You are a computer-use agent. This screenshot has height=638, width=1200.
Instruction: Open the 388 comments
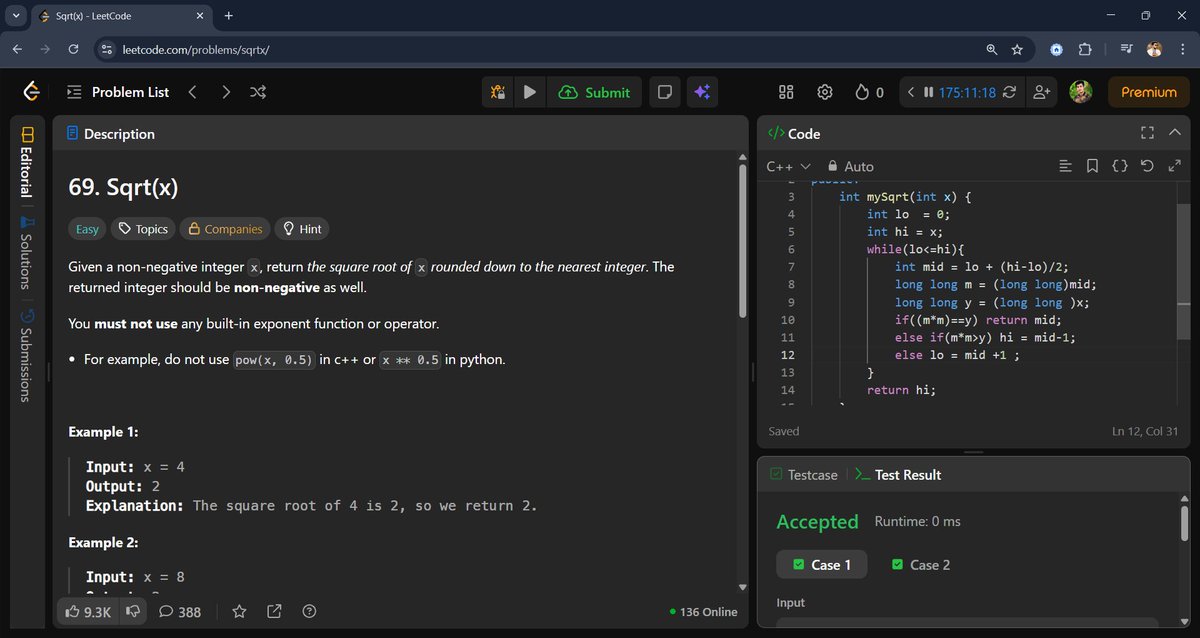pyautogui.click(x=180, y=611)
